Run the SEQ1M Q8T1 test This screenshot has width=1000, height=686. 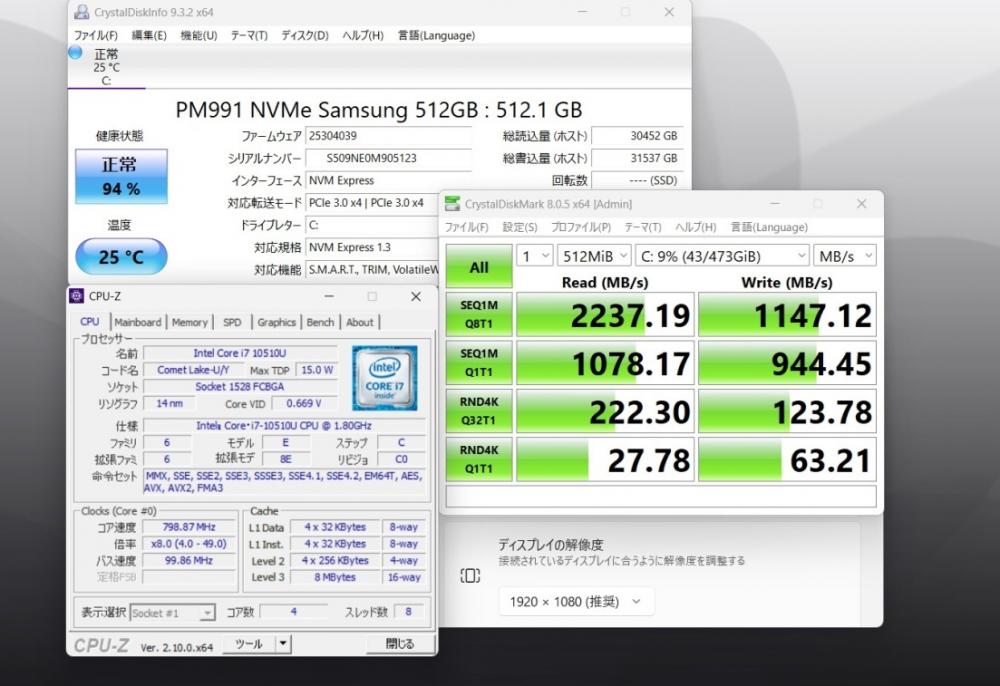(479, 314)
